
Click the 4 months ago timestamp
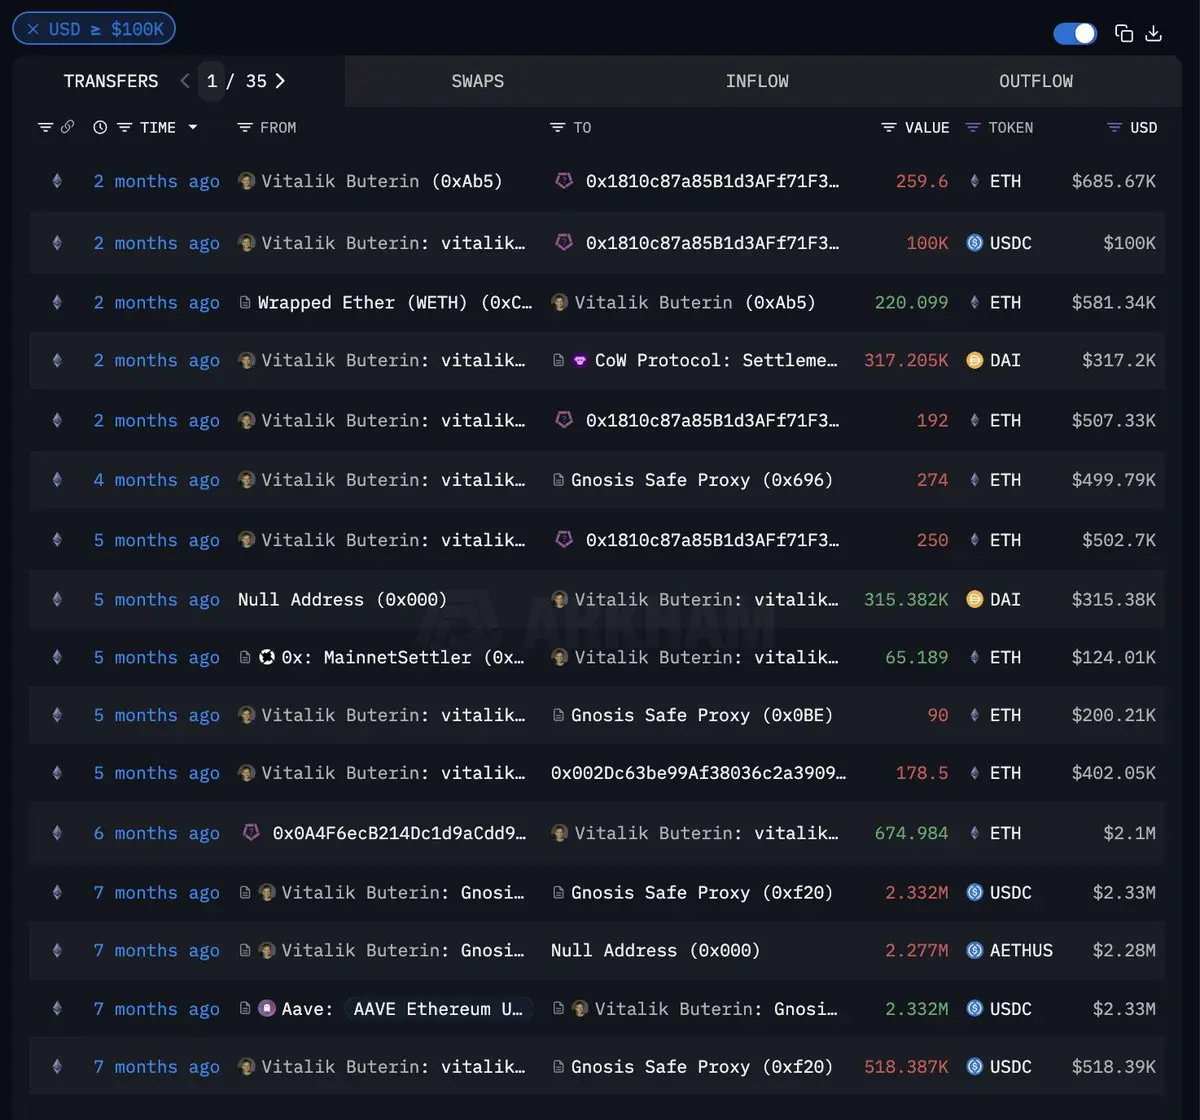pyautogui.click(x=157, y=480)
